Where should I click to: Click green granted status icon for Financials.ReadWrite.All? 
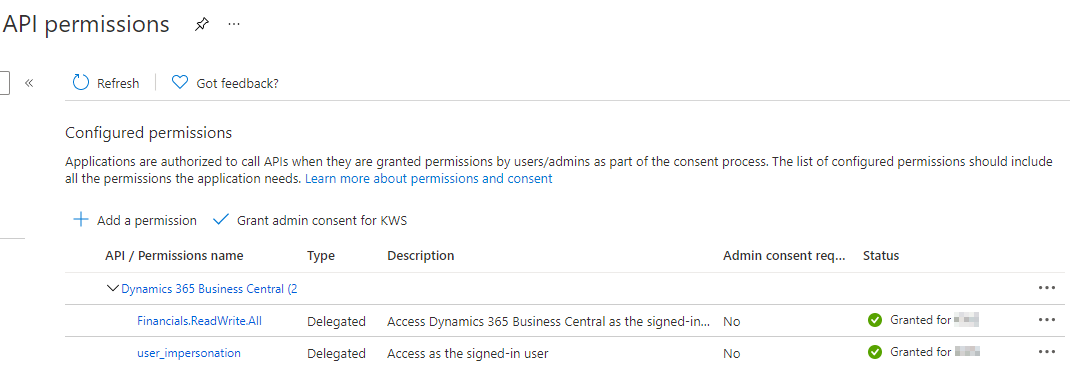[874, 320]
